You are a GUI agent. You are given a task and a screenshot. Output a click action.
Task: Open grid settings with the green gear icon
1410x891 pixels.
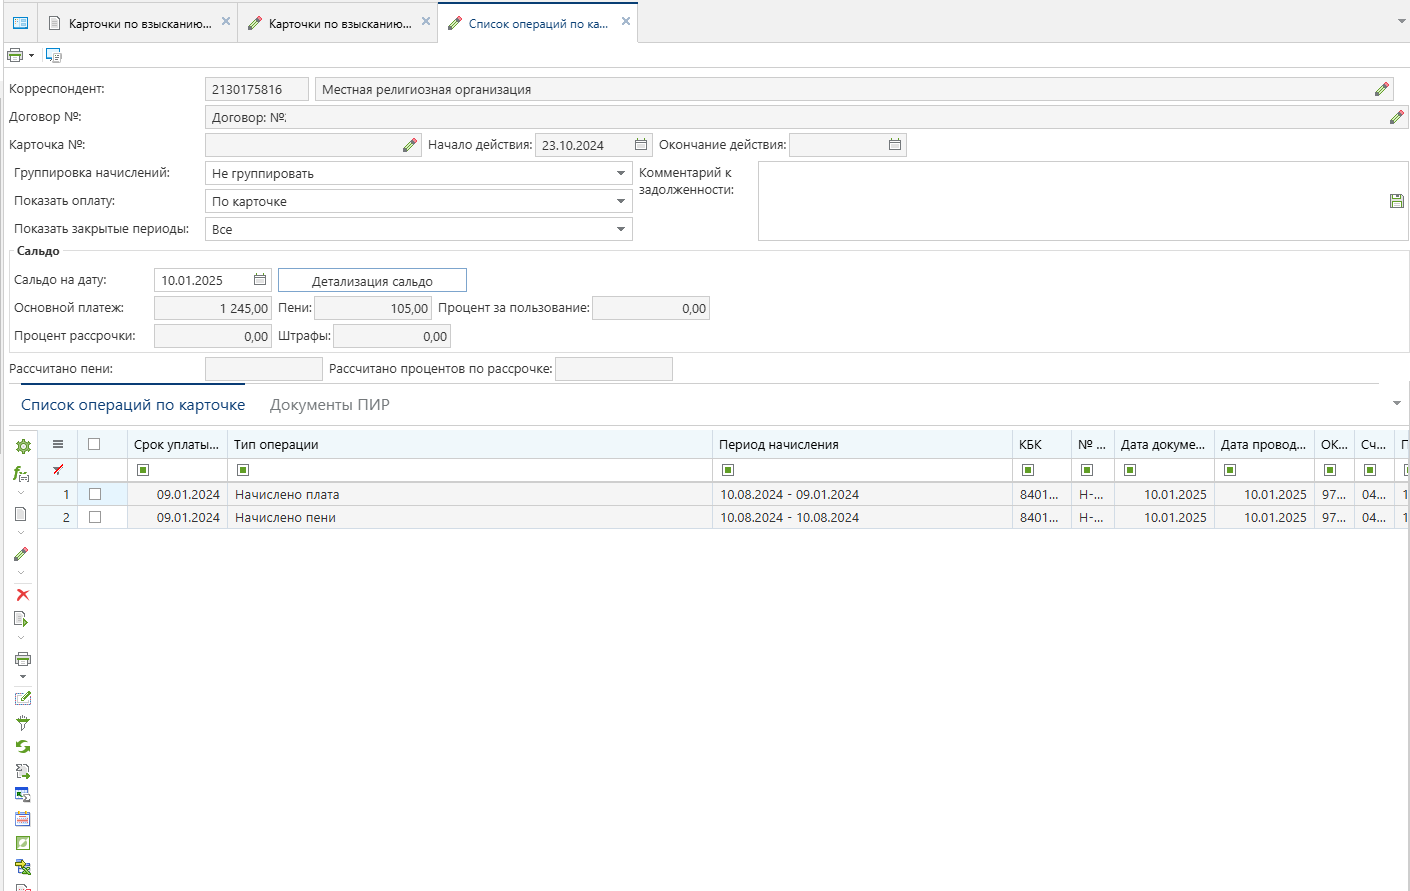pyautogui.click(x=23, y=446)
